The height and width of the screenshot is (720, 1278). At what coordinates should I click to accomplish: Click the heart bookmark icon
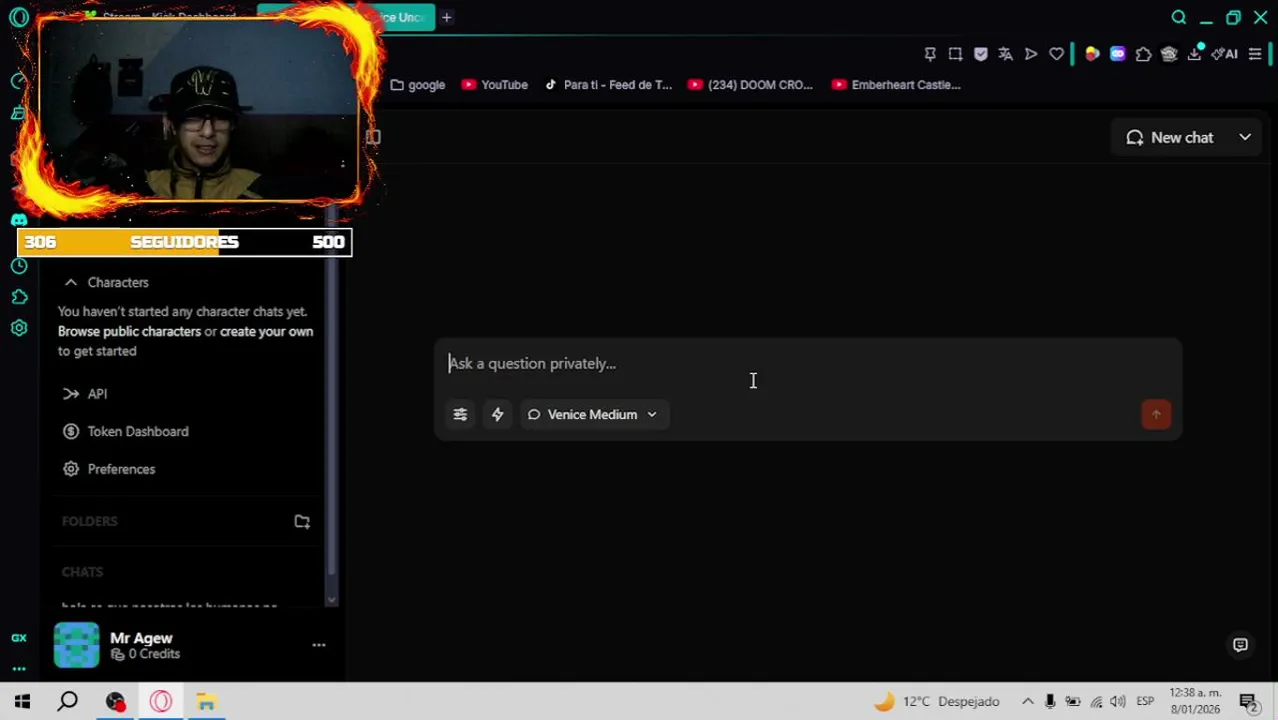coord(1056,54)
